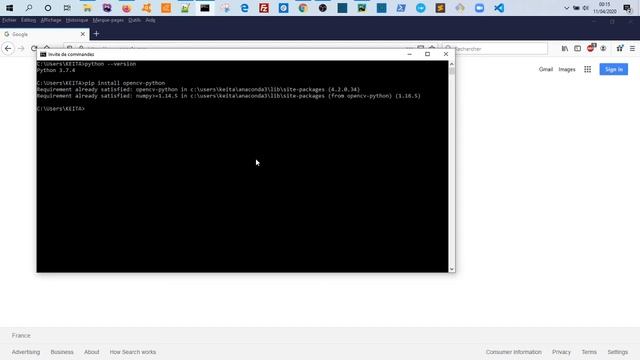Open Images link on Google page
Image resolution: width=640 pixels, height=360 pixels.
(567, 69)
